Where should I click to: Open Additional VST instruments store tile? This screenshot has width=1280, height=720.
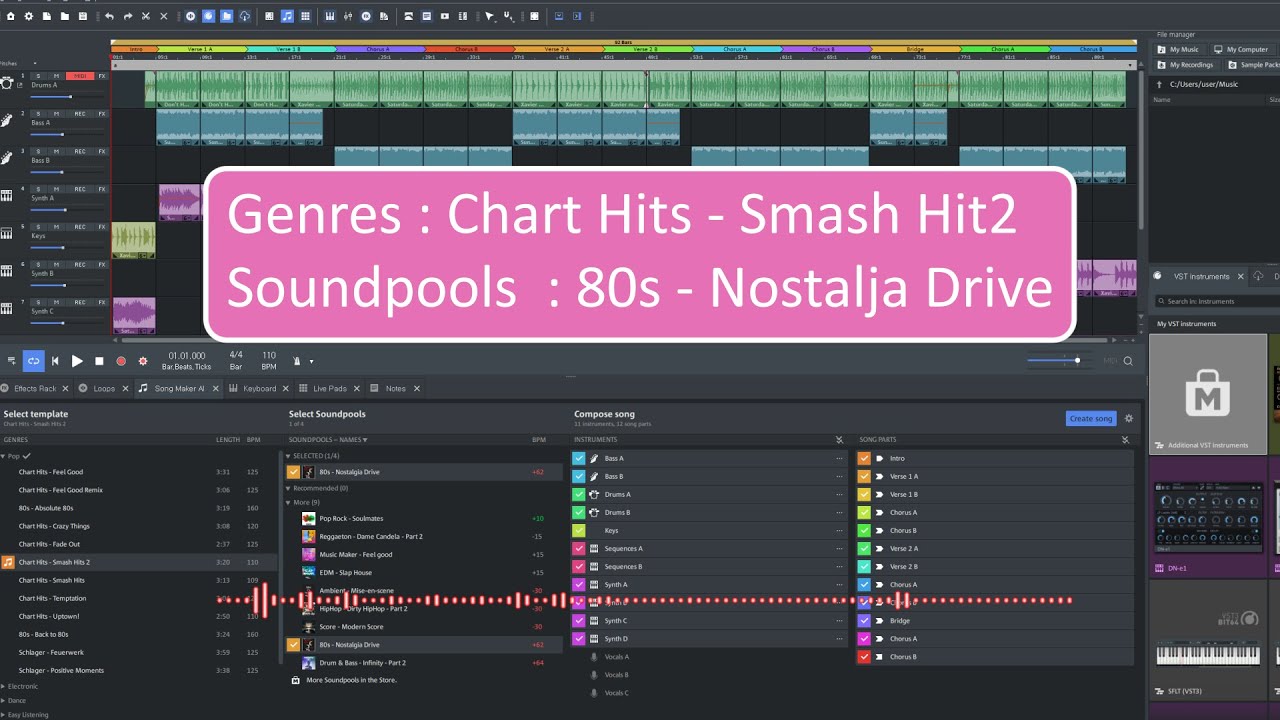1208,393
